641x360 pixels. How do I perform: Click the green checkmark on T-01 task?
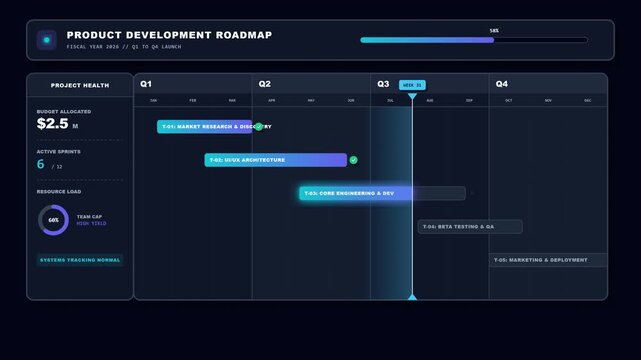click(258, 127)
